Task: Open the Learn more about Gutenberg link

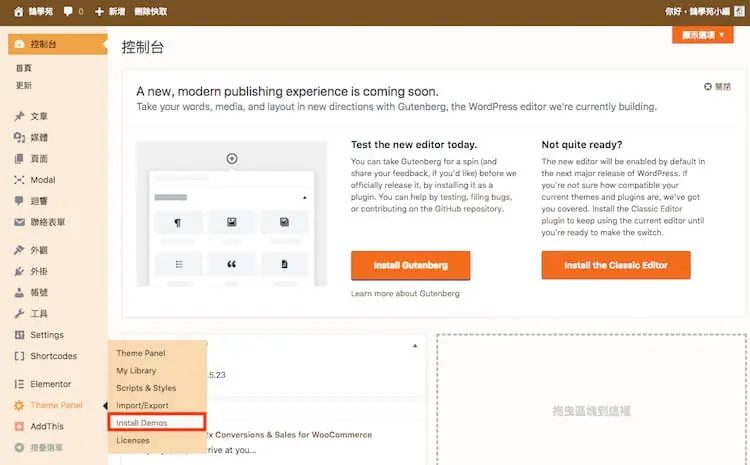Action: click(405, 293)
